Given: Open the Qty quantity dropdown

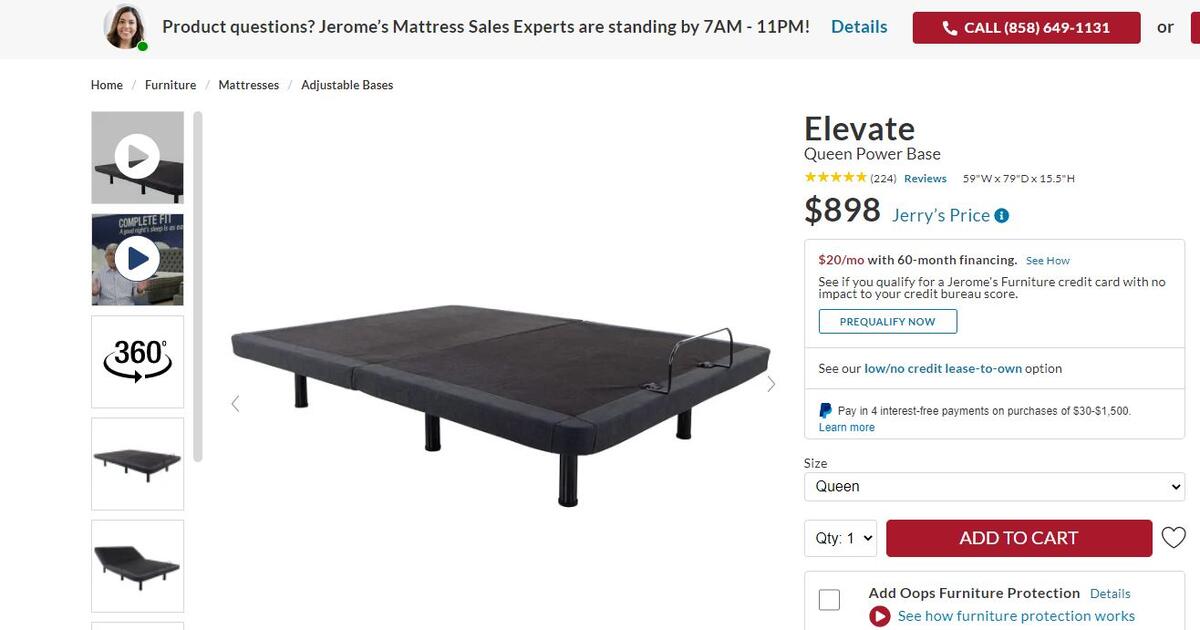Looking at the screenshot, I should click(840, 537).
